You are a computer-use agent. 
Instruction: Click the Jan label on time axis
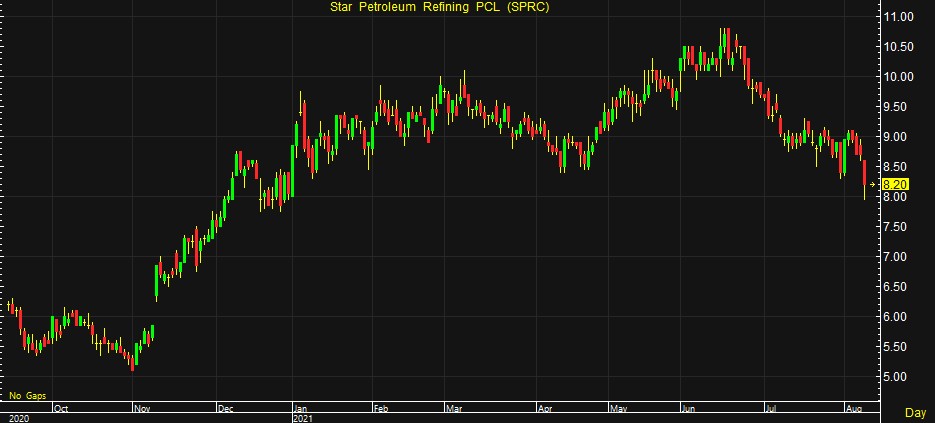pos(300,409)
